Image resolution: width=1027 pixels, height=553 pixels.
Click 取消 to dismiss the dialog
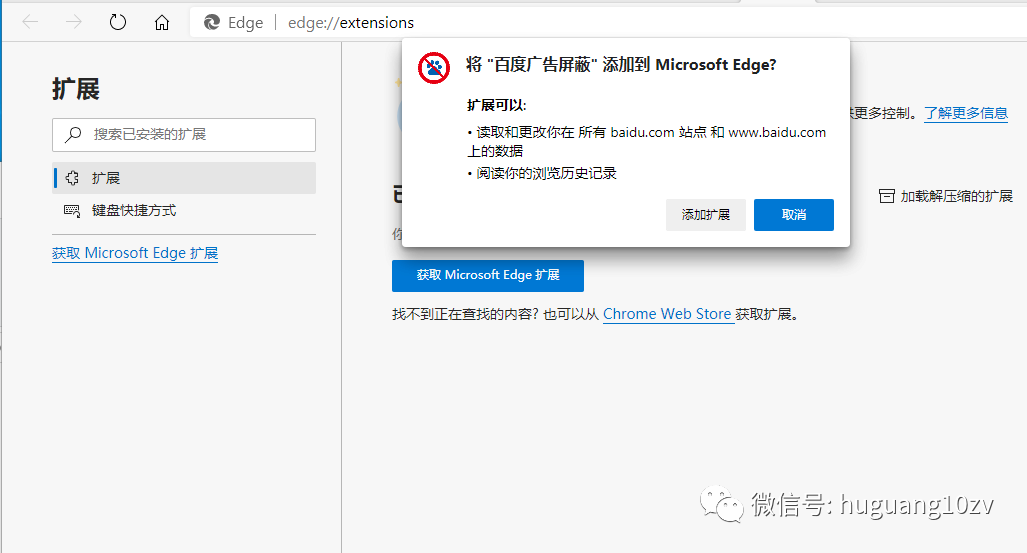point(794,215)
